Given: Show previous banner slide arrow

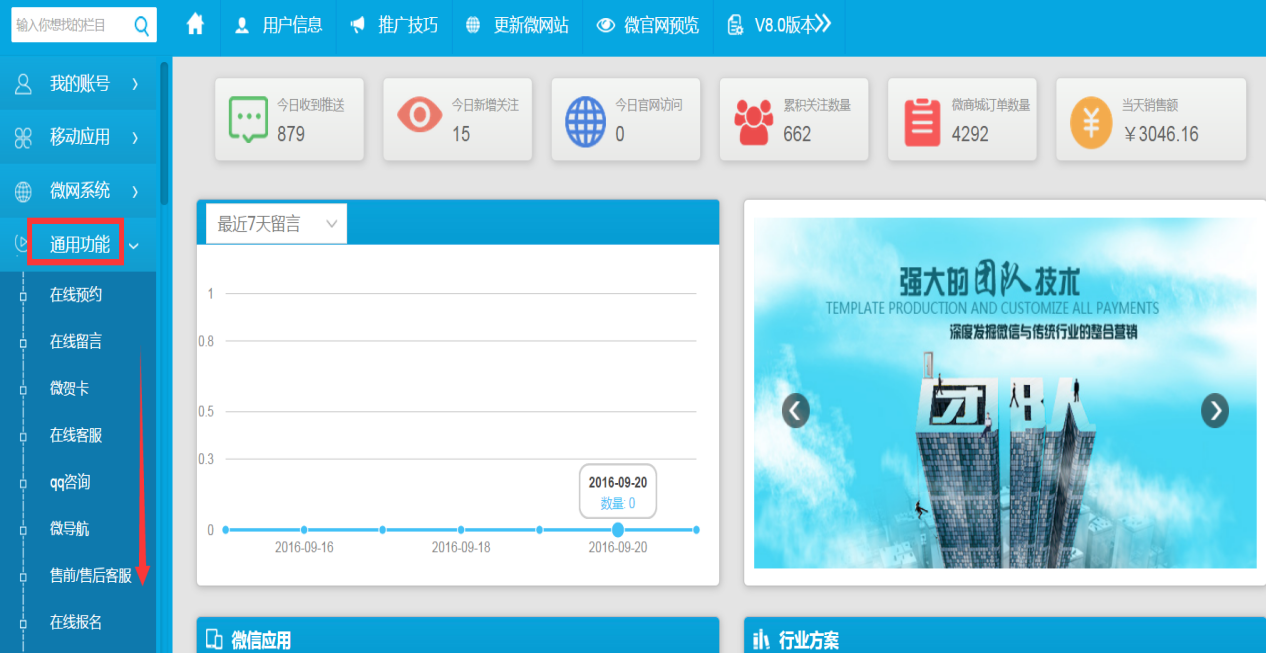Looking at the screenshot, I should tap(796, 410).
